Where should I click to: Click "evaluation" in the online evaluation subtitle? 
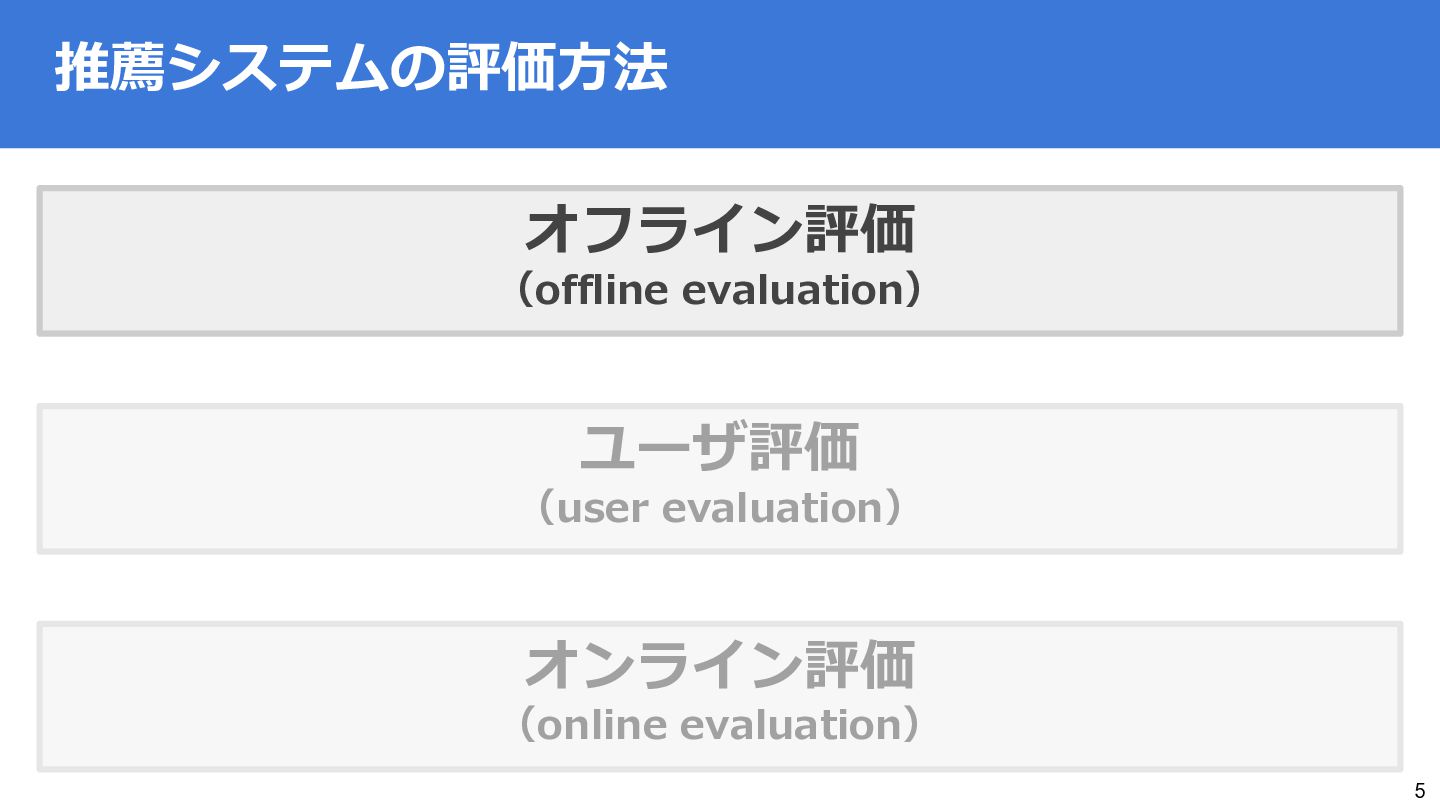[792, 725]
